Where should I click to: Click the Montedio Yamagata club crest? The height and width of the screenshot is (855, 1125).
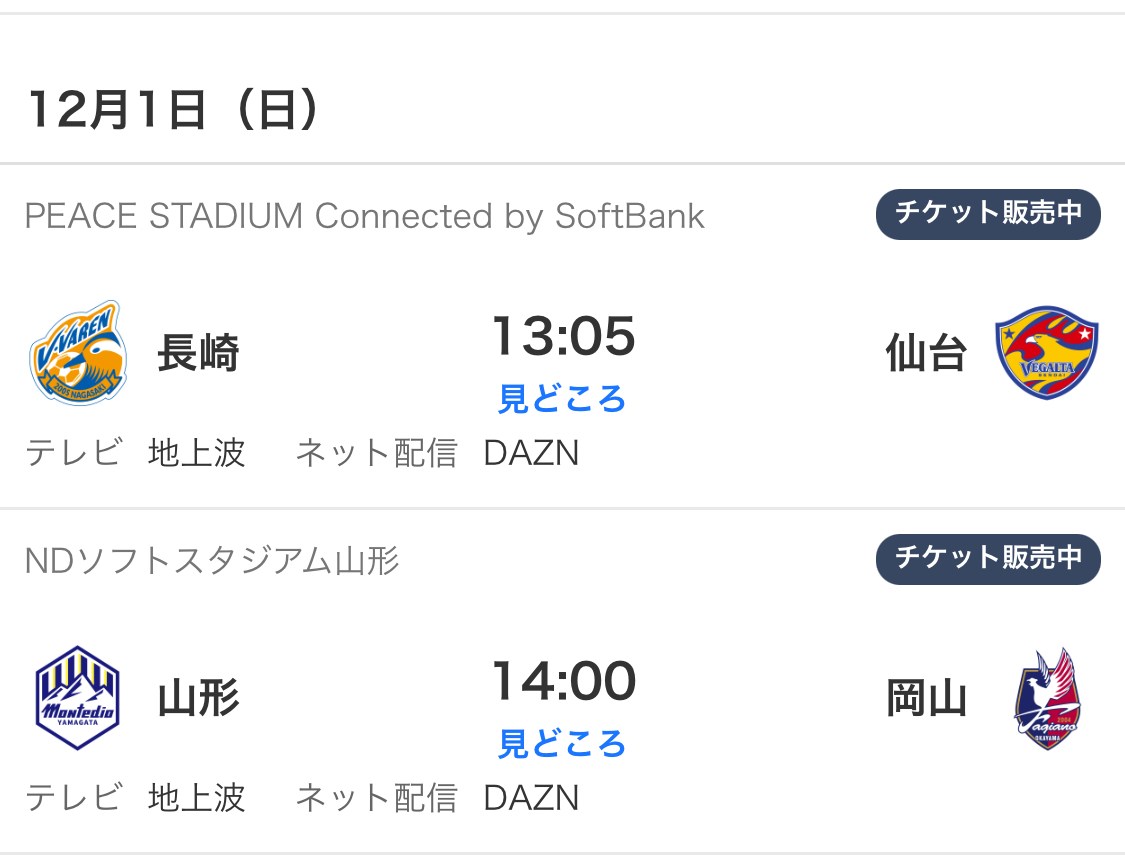pos(76,698)
